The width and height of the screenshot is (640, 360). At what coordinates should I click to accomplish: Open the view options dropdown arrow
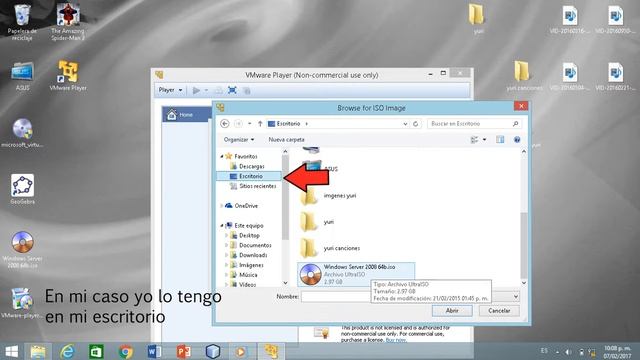(484, 140)
